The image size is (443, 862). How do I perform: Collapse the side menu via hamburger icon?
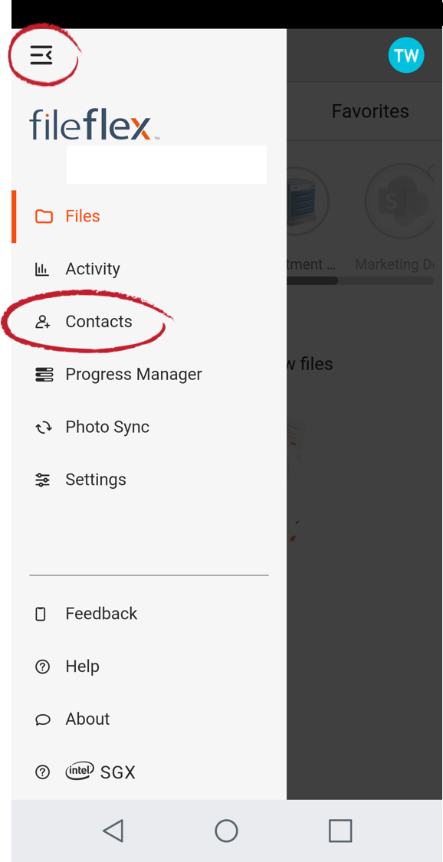point(41,56)
